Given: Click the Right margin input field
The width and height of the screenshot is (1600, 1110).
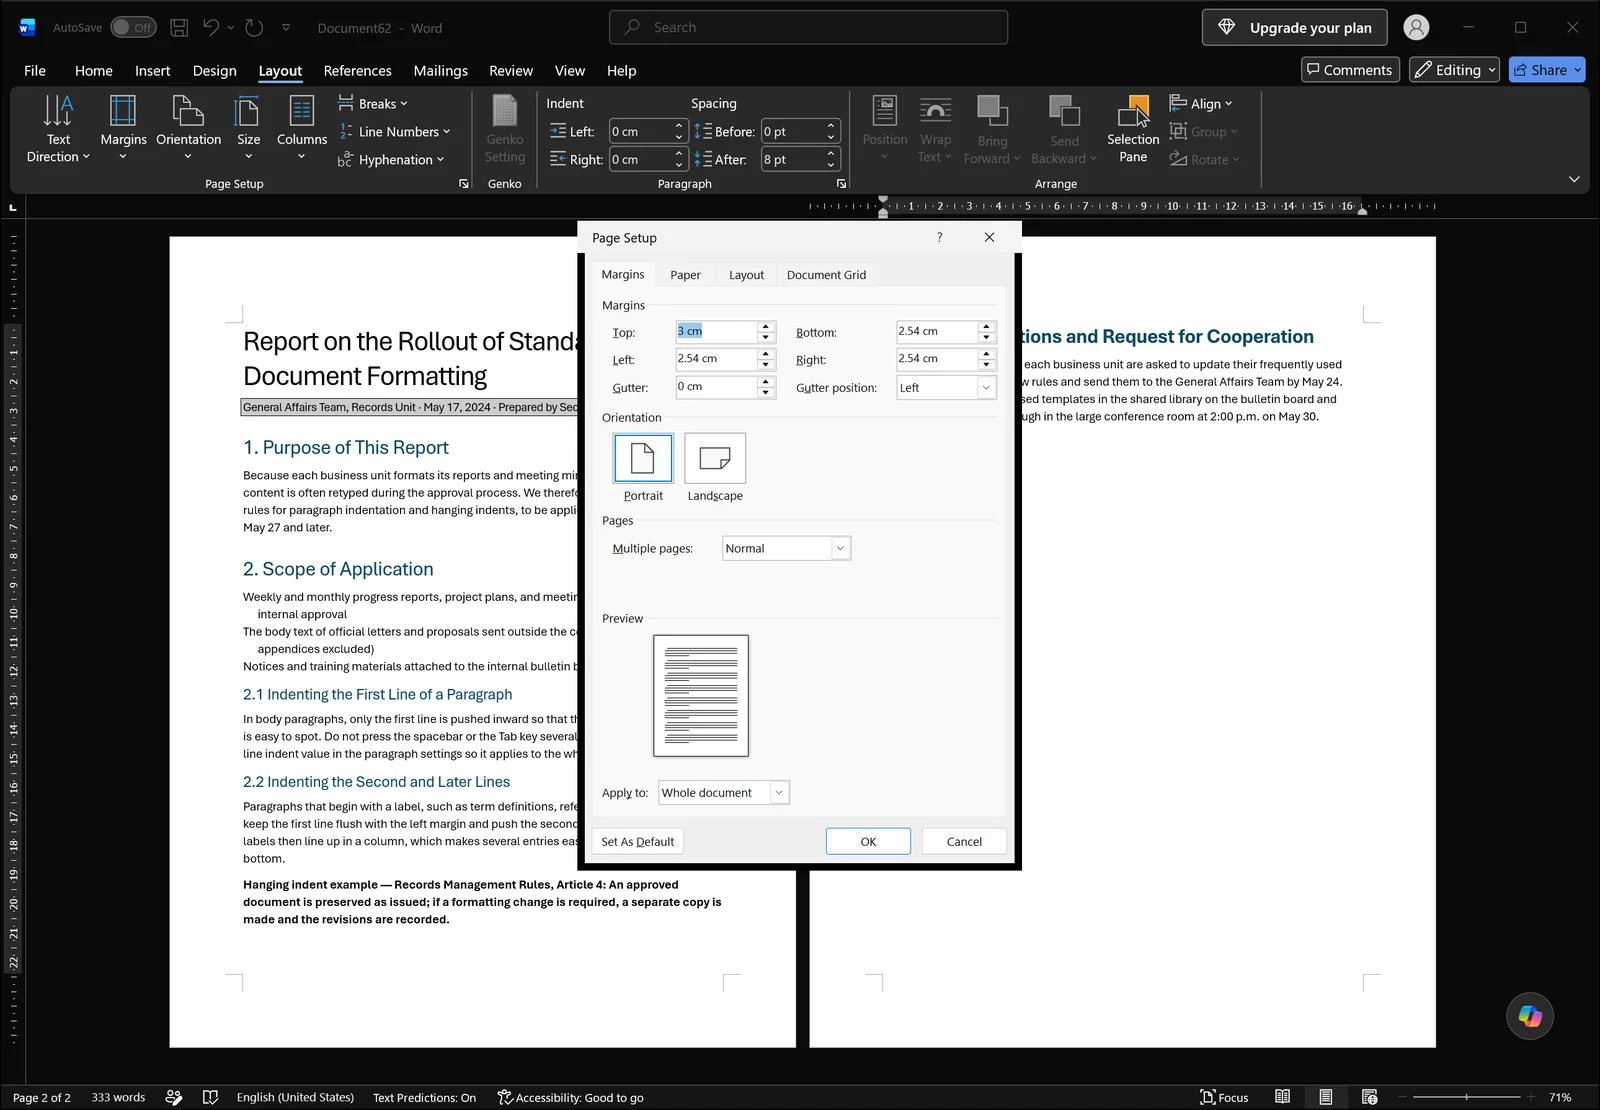Looking at the screenshot, I should point(936,359).
